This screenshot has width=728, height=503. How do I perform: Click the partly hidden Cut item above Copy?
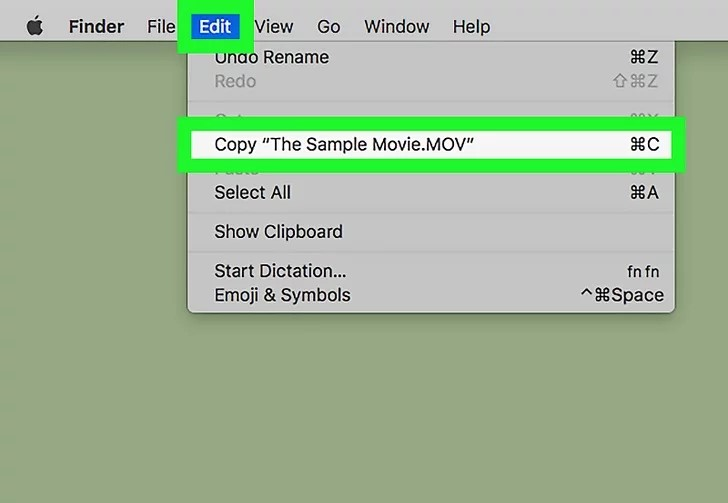pyautogui.click(x=230, y=117)
